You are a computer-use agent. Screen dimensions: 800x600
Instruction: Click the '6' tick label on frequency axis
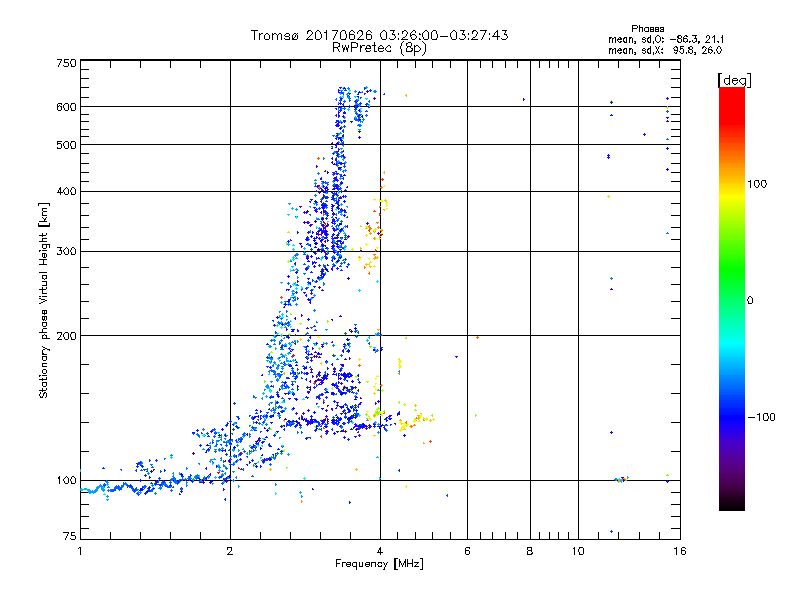(x=467, y=551)
